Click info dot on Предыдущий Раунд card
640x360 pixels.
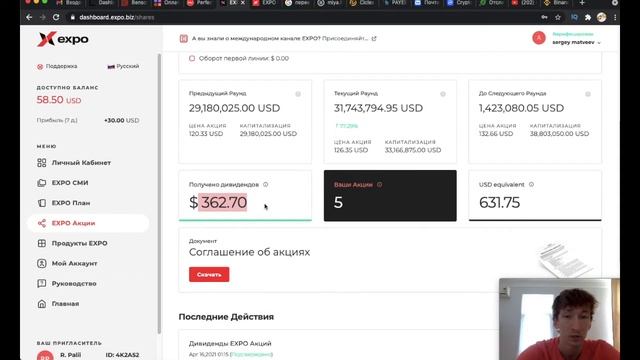298,94
